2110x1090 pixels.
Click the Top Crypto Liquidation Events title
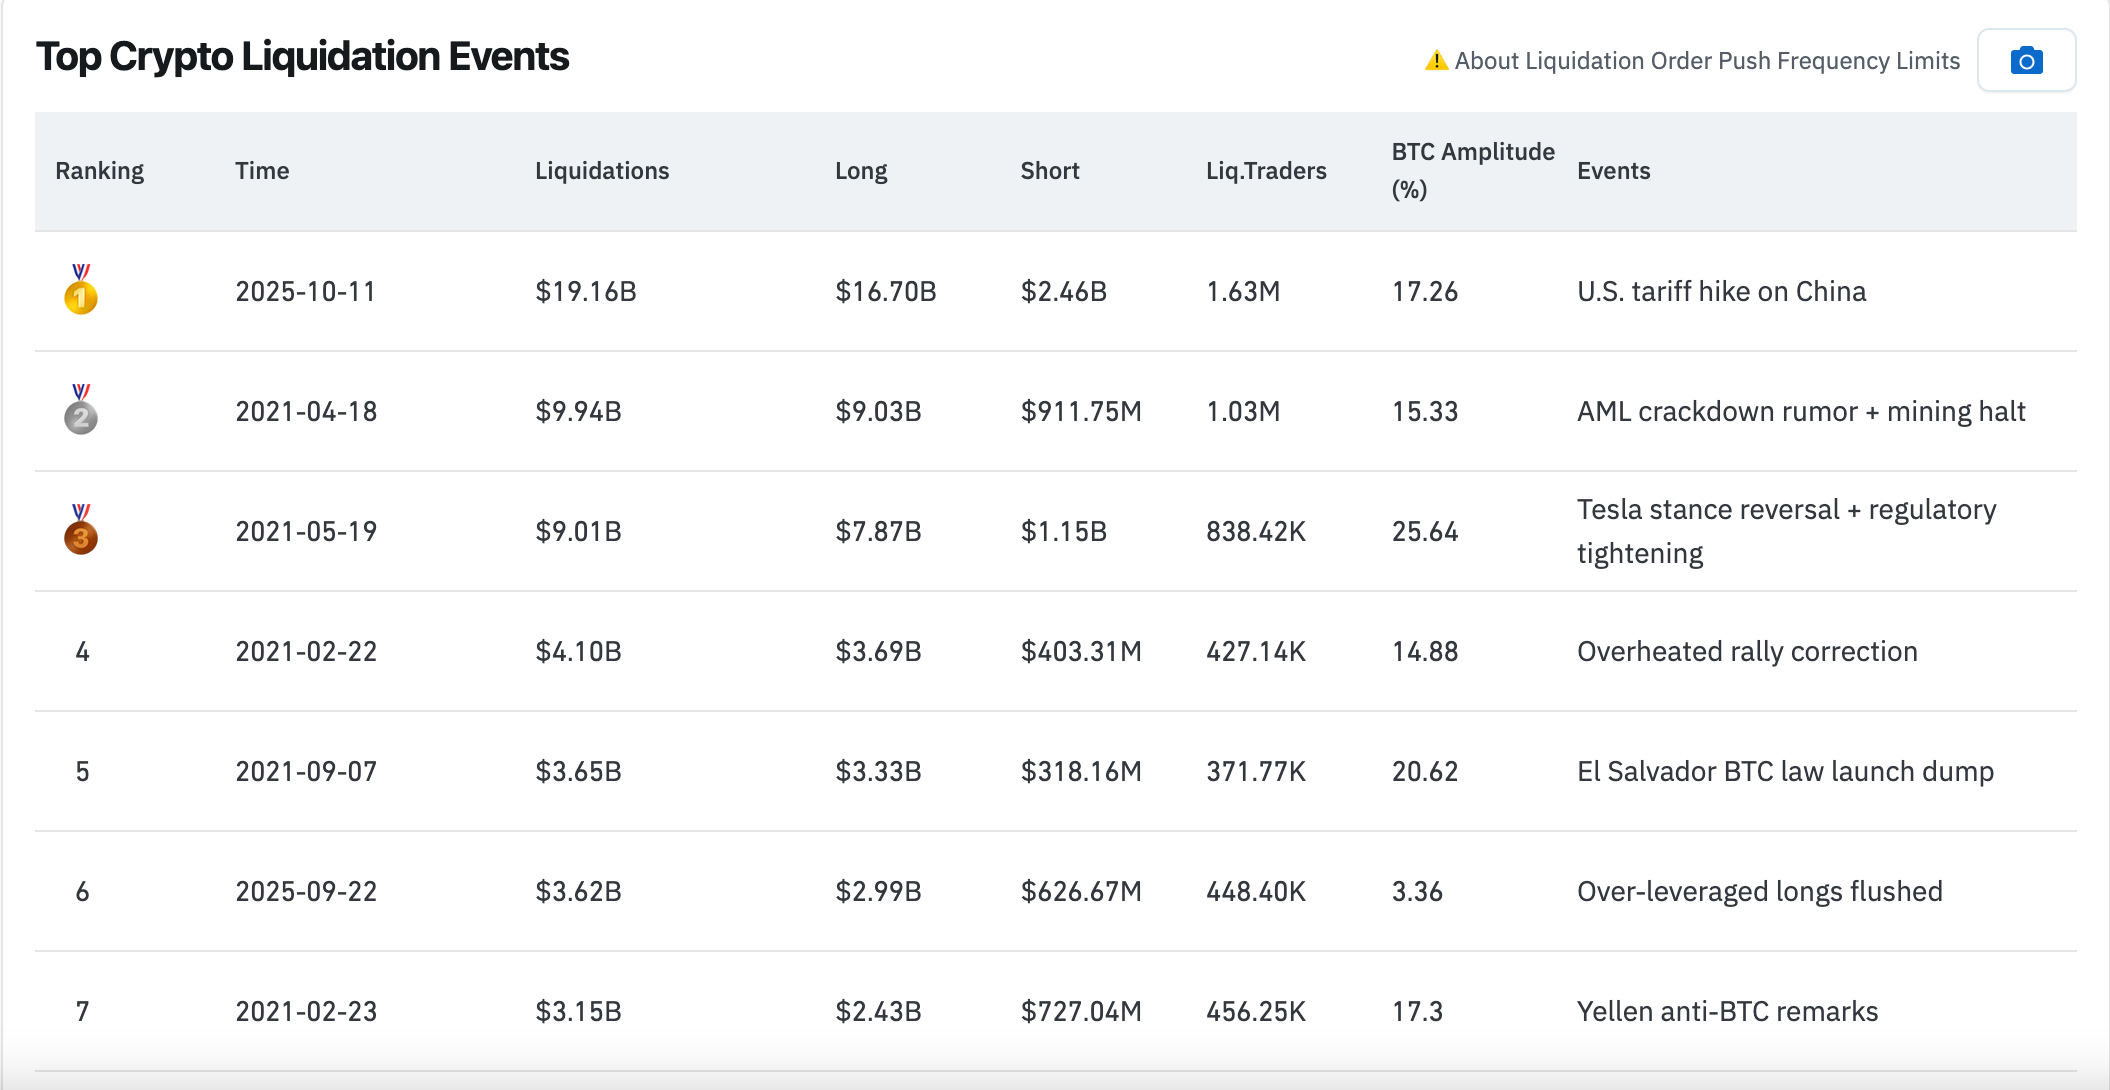[302, 57]
